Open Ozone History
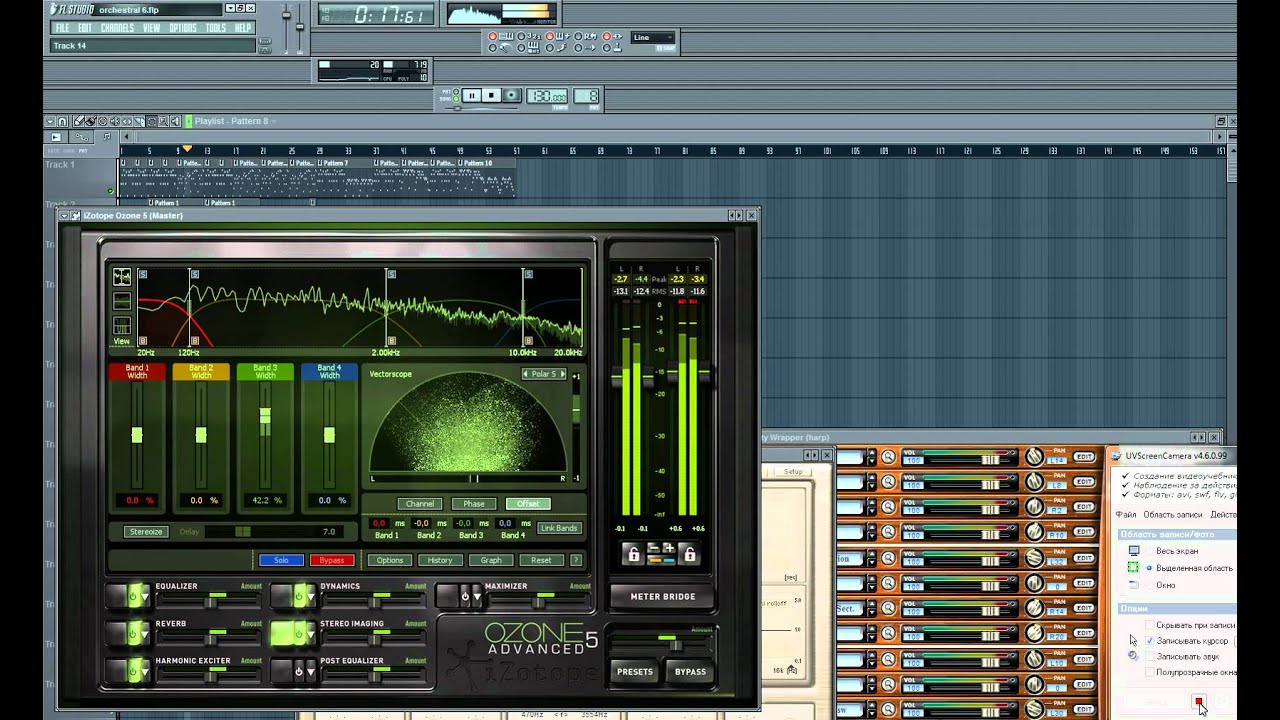Viewport: 1280px width, 720px height. click(440, 560)
